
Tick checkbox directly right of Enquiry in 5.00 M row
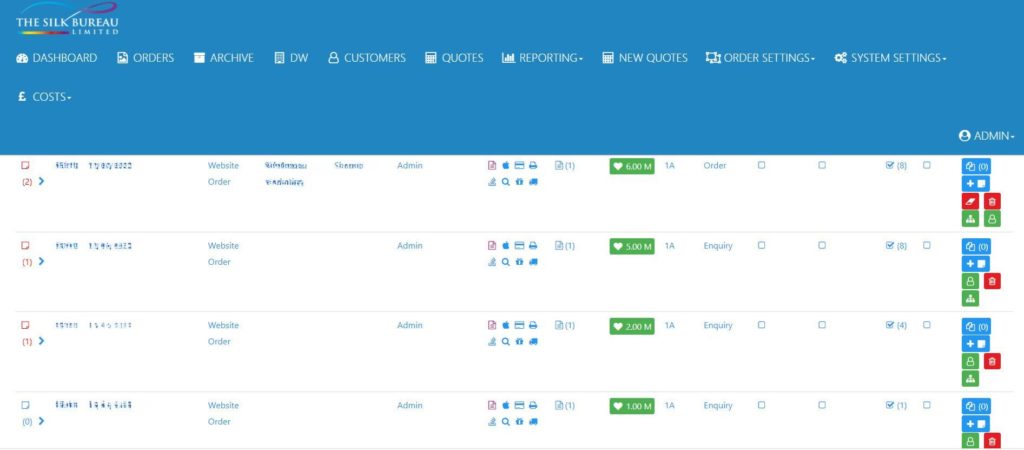[761, 246]
